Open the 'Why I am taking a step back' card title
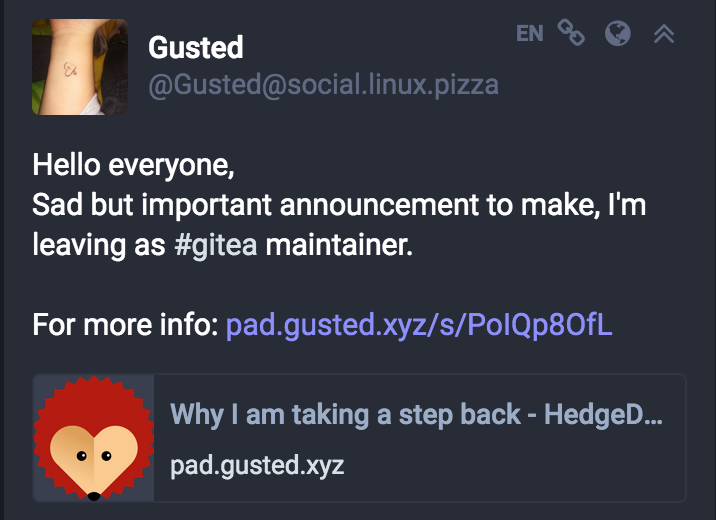The image size is (716, 520). tap(416, 415)
